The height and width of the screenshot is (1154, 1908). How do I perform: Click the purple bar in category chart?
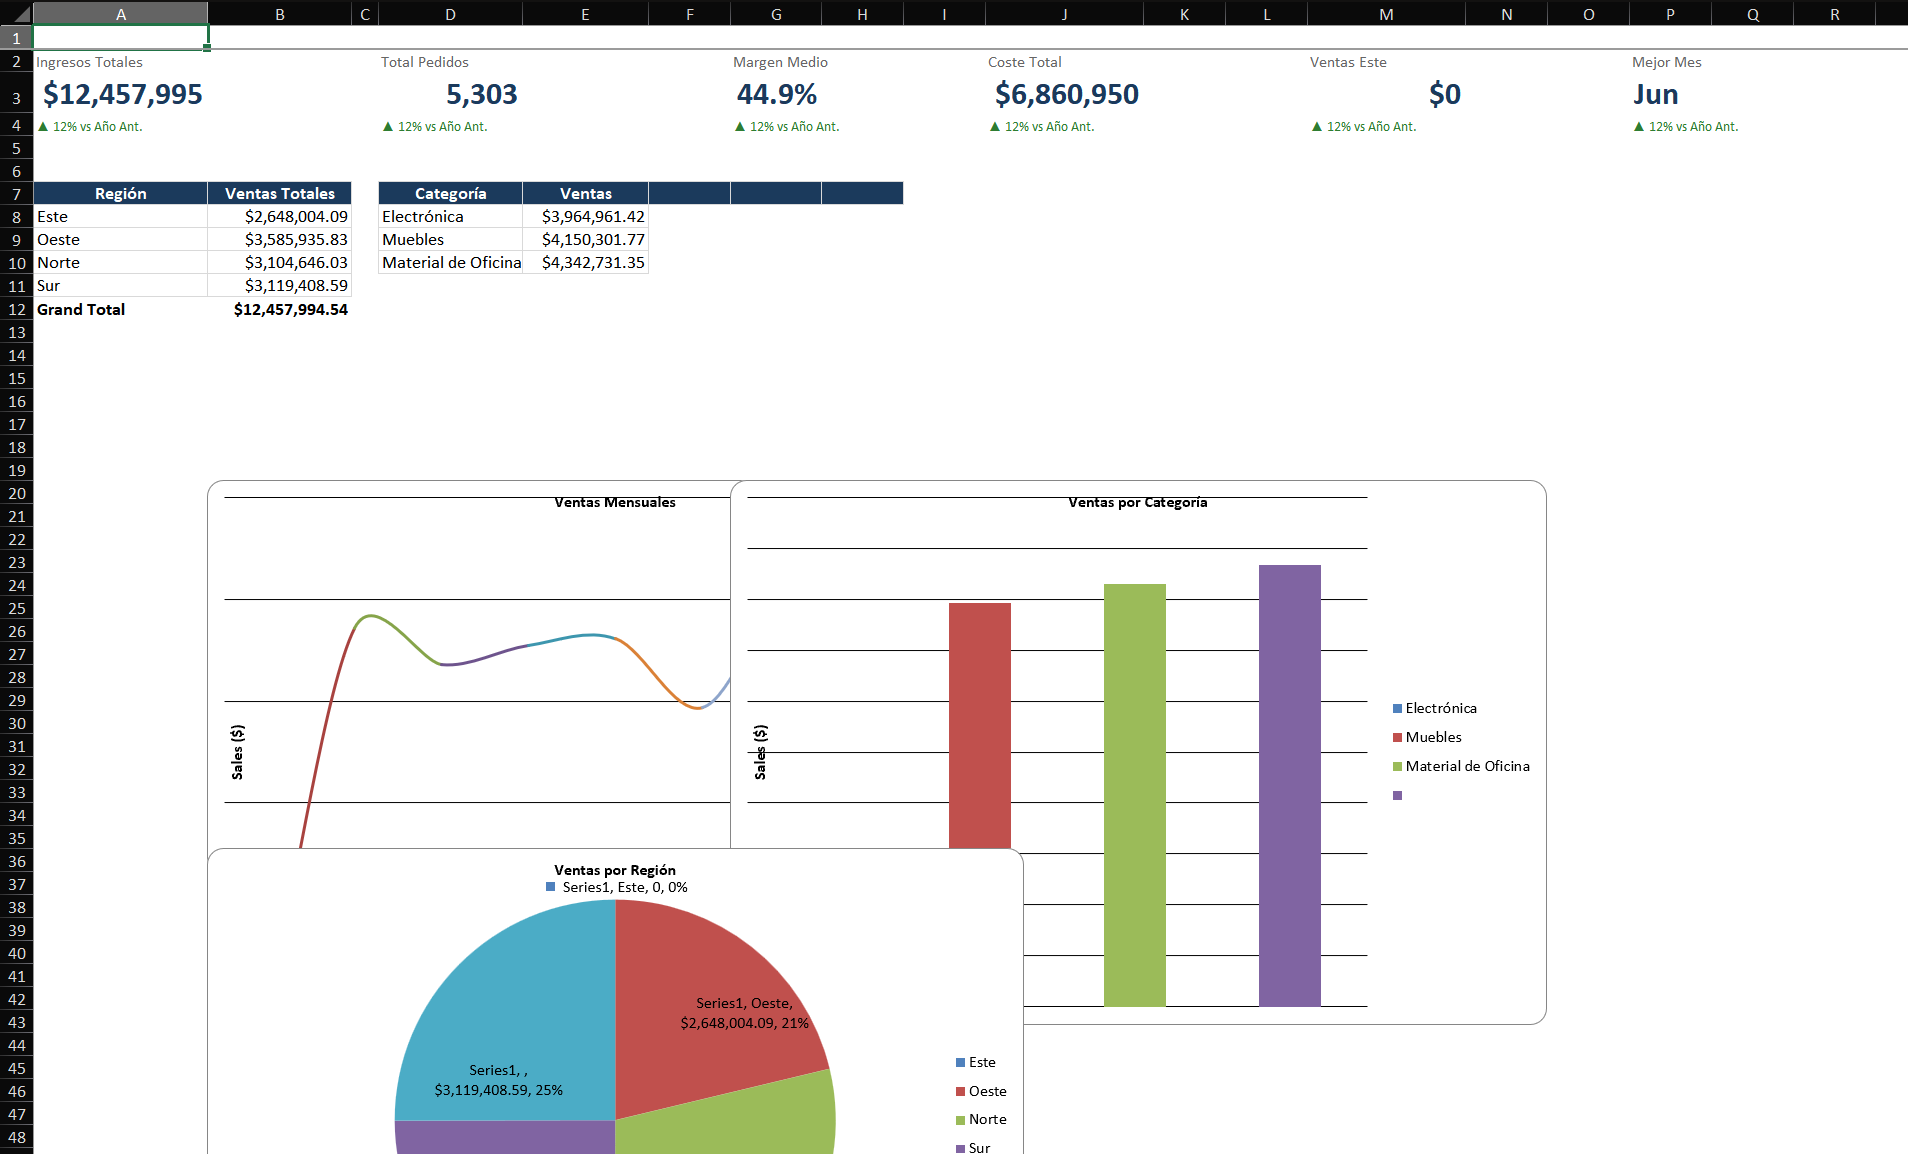[x=1290, y=785]
